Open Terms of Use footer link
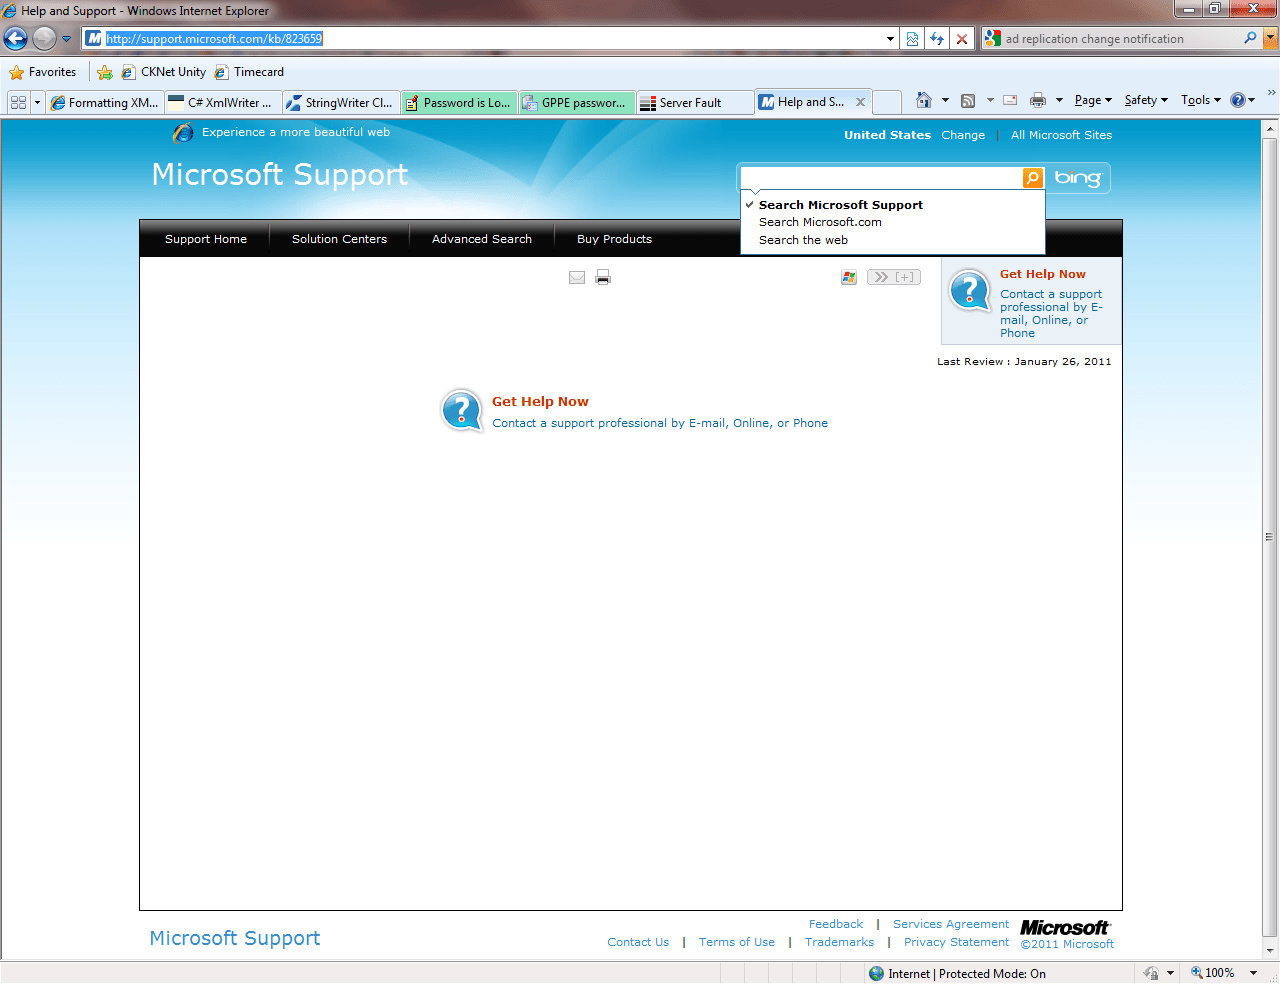Image resolution: width=1280 pixels, height=984 pixels. (737, 942)
